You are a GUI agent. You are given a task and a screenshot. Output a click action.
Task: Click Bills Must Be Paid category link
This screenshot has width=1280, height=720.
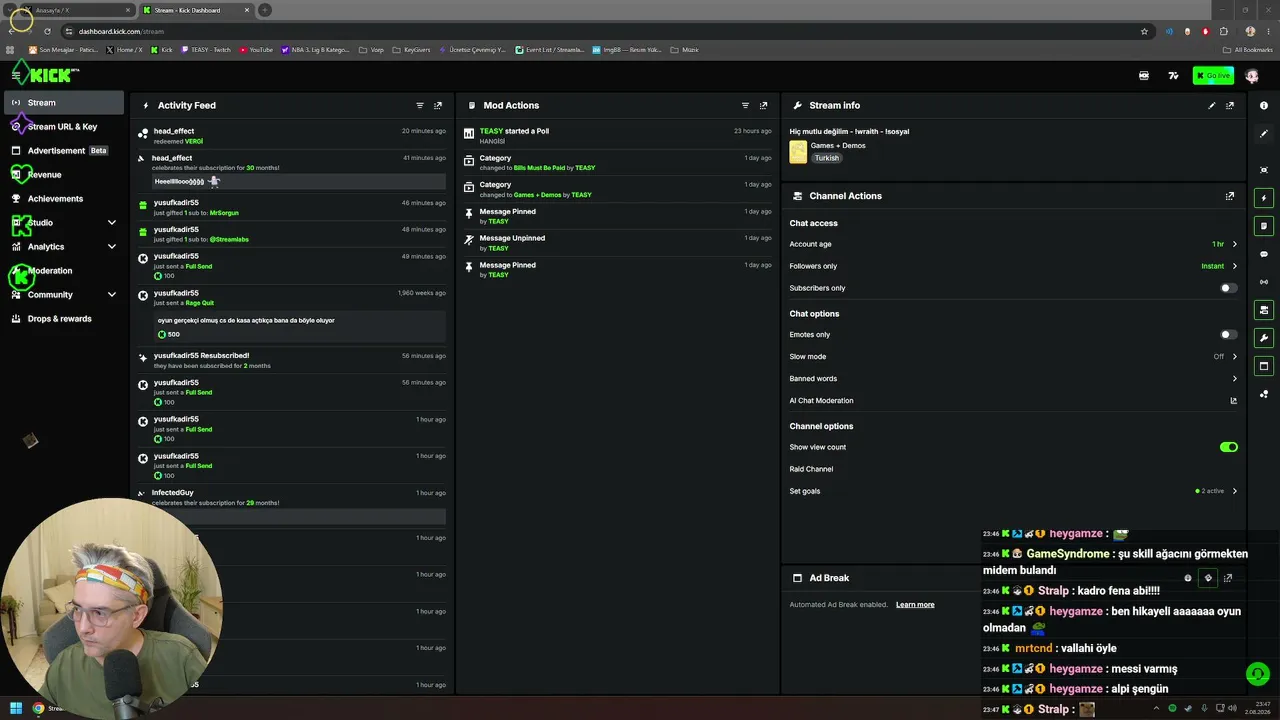pos(539,168)
